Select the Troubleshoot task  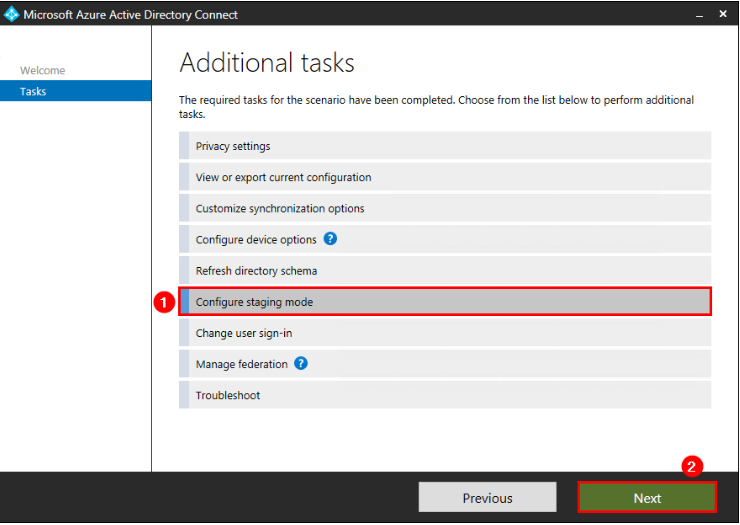coord(445,395)
